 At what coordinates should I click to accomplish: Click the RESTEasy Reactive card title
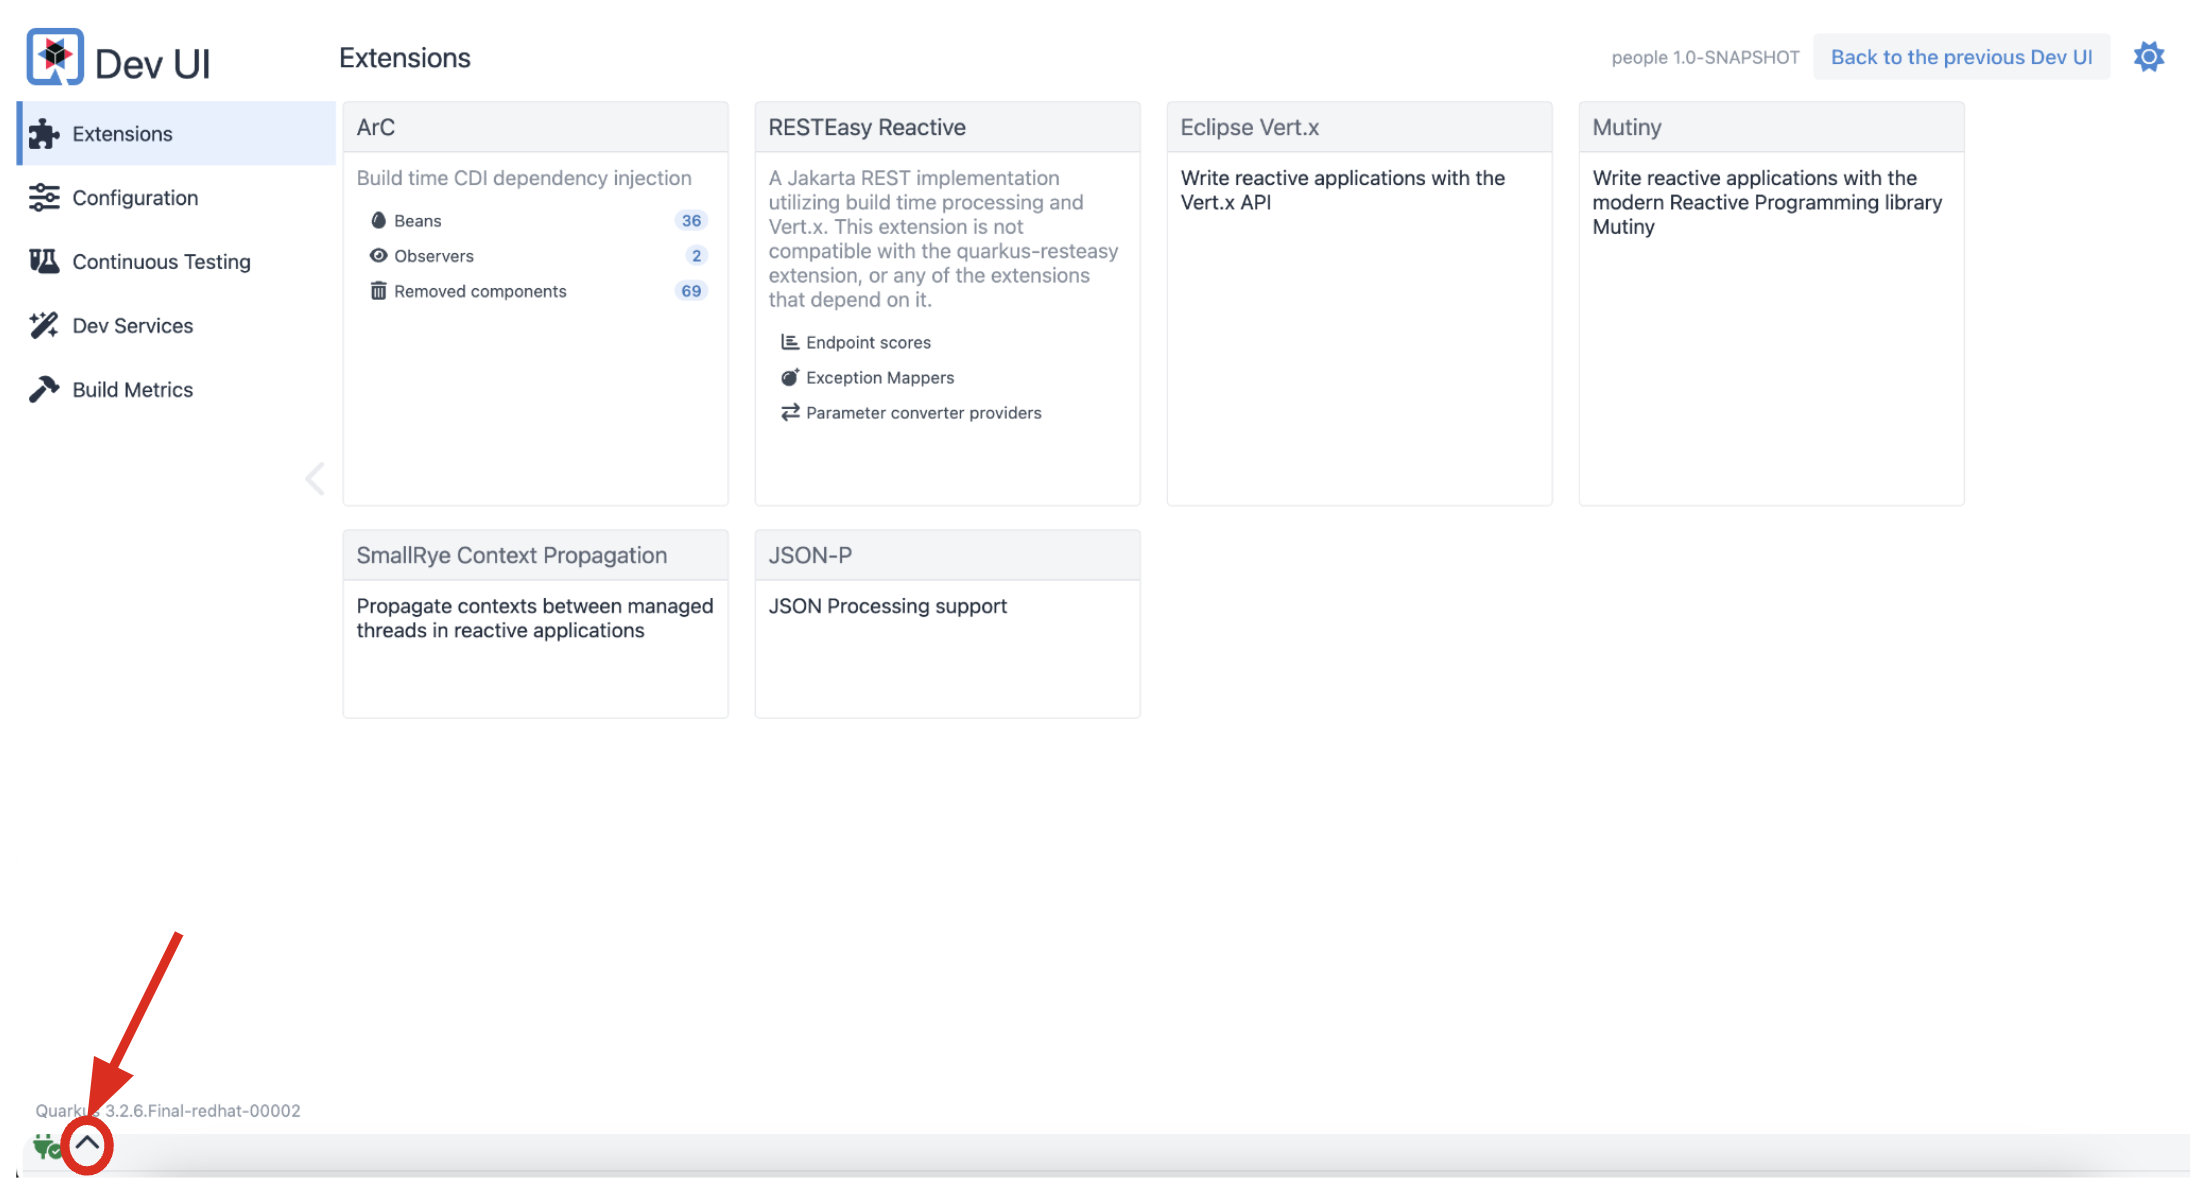click(867, 127)
